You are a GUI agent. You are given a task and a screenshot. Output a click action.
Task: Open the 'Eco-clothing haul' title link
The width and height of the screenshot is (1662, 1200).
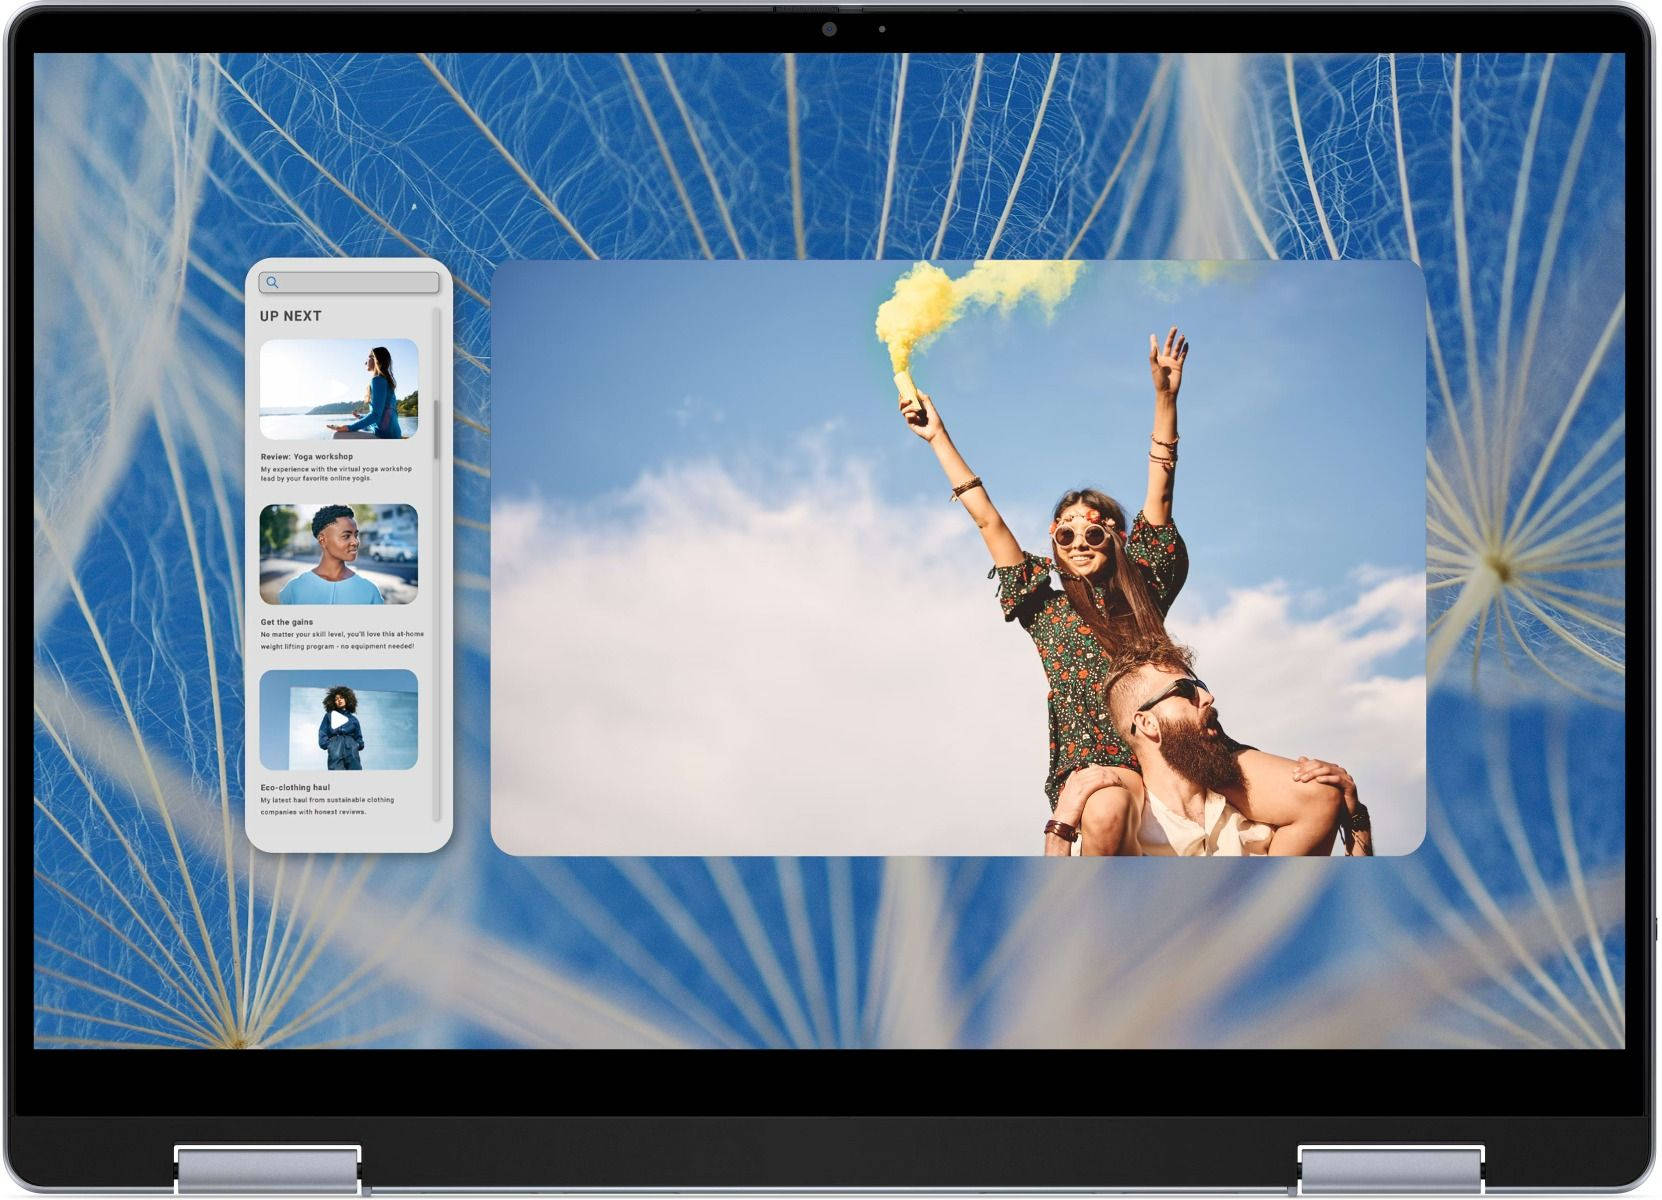(x=295, y=787)
